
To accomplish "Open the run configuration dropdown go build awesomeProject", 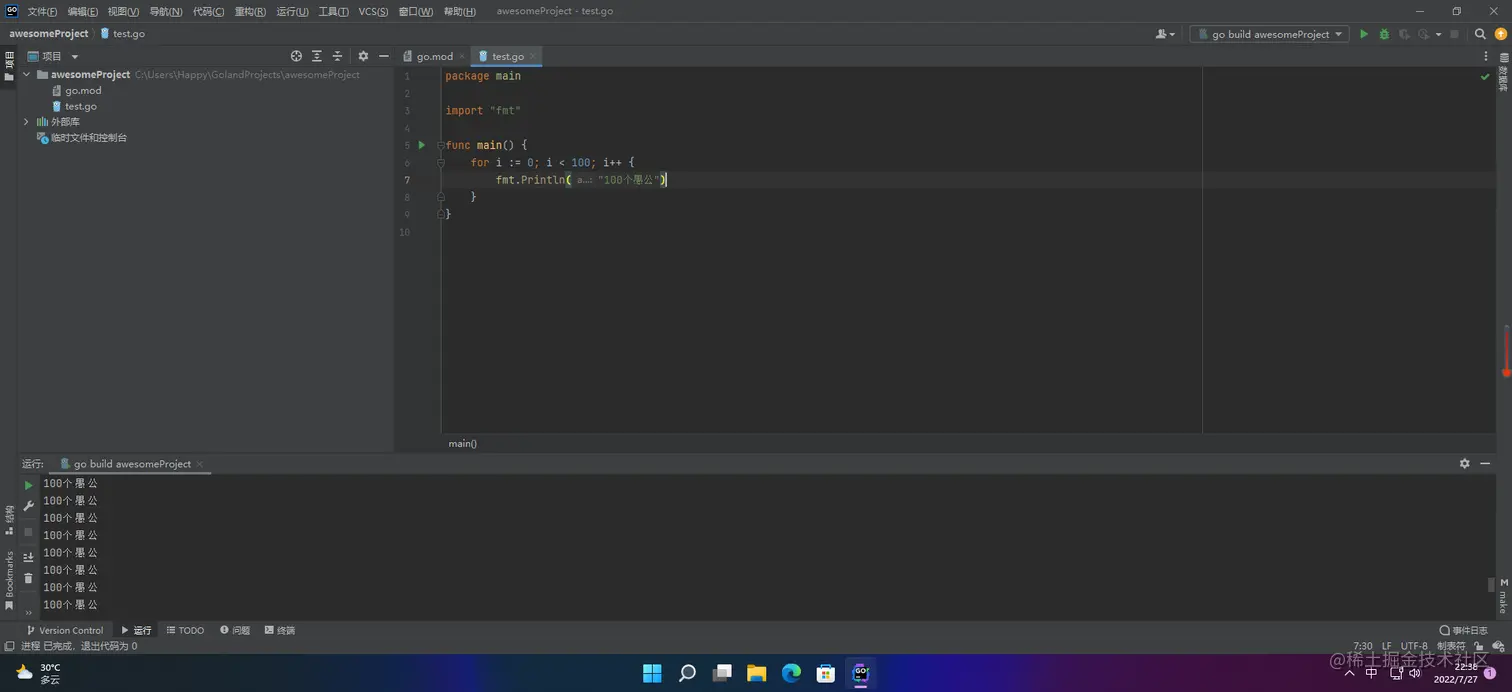I will click(x=1270, y=34).
